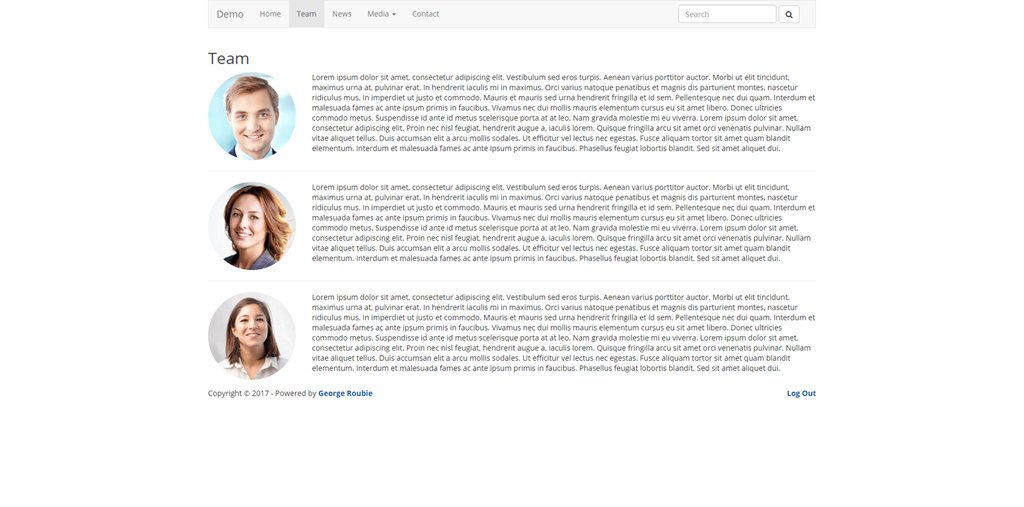Open the News page
Screen dimensions: 1024x507
coord(342,14)
